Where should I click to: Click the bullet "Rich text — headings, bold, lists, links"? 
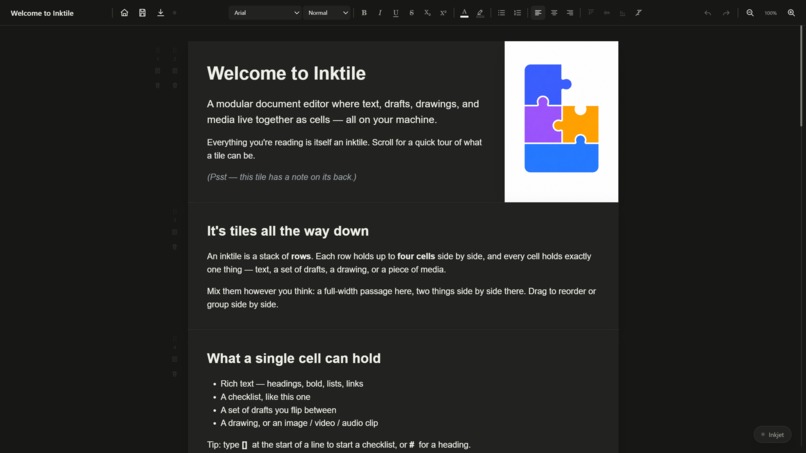(x=291, y=384)
